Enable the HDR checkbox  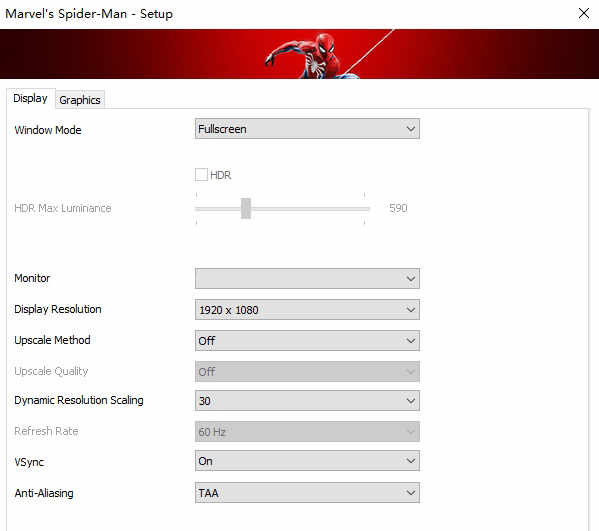pos(201,175)
